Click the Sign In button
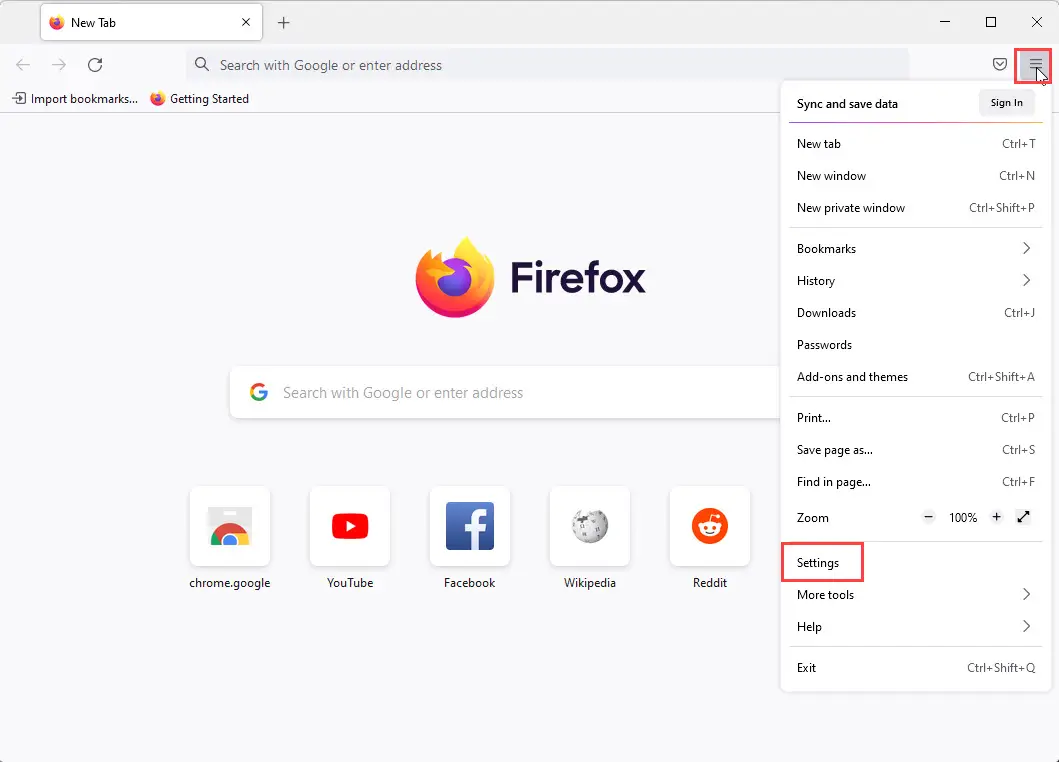The width and height of the screenshot is (1059, 762). coord(1006,103)
